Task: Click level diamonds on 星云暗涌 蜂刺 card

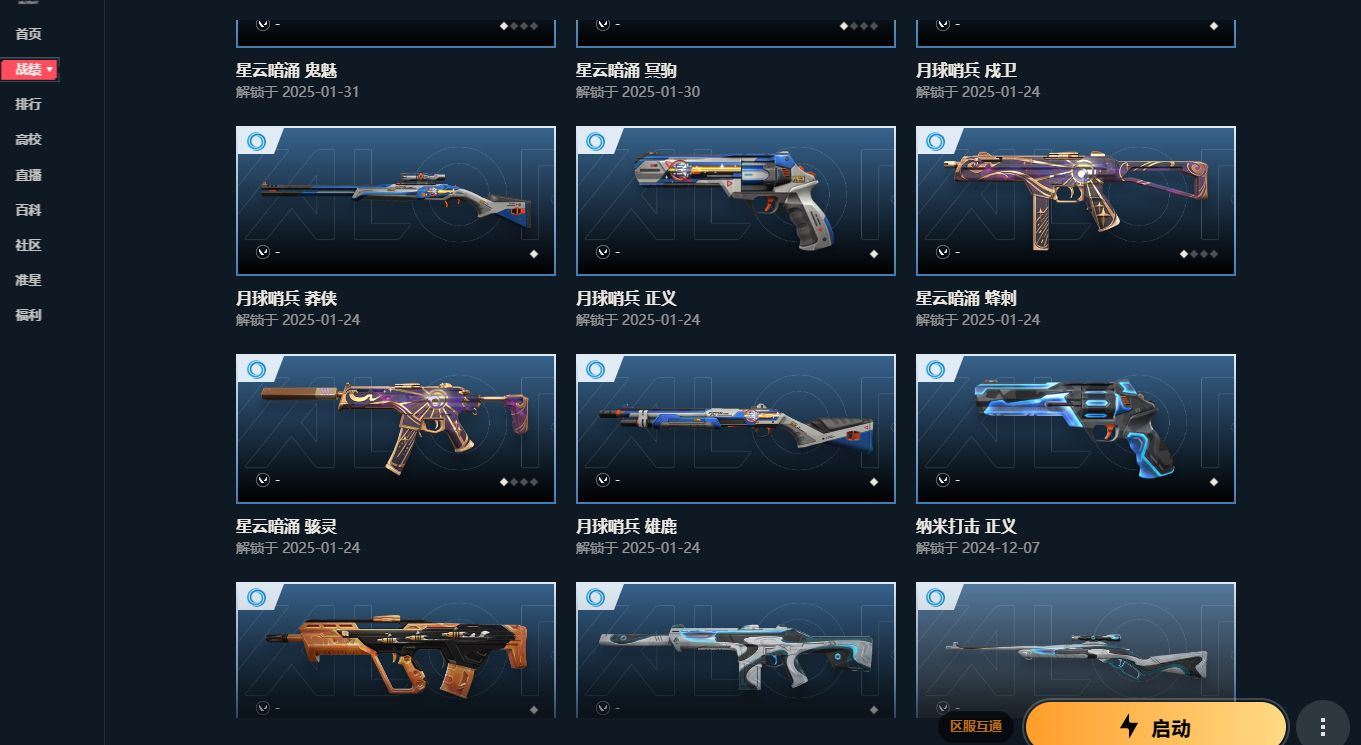Action: 1200,254
